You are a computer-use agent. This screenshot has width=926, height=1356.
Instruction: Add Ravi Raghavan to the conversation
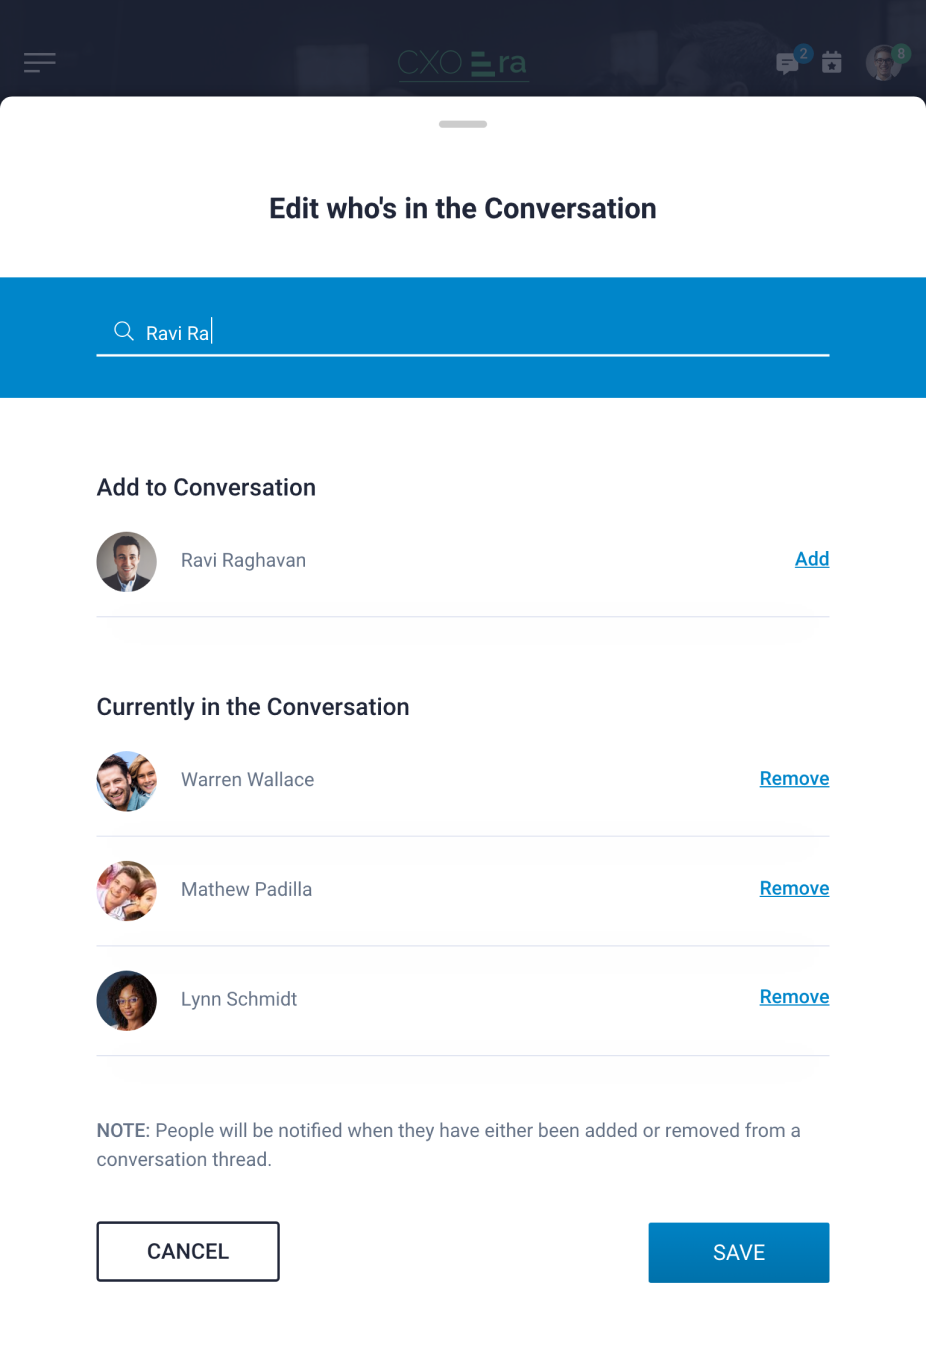pos(812,559)
